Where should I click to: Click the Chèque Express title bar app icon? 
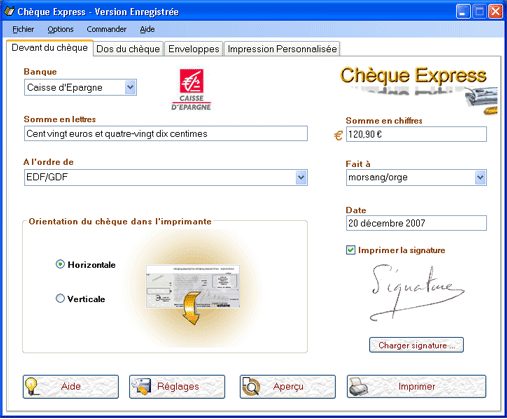9,11
